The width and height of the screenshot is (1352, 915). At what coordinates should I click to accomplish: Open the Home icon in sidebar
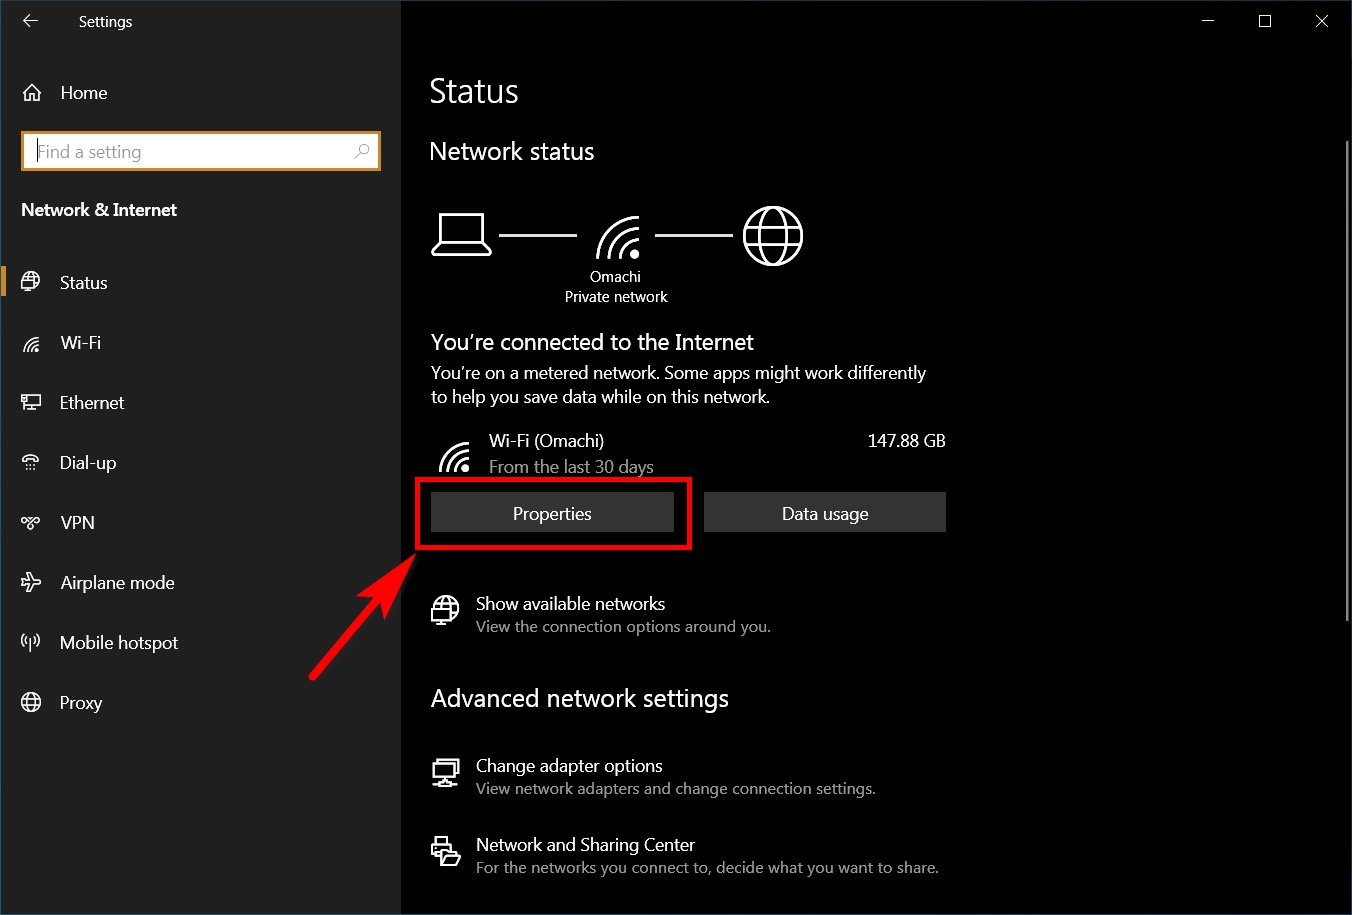[x=32, y=93]
